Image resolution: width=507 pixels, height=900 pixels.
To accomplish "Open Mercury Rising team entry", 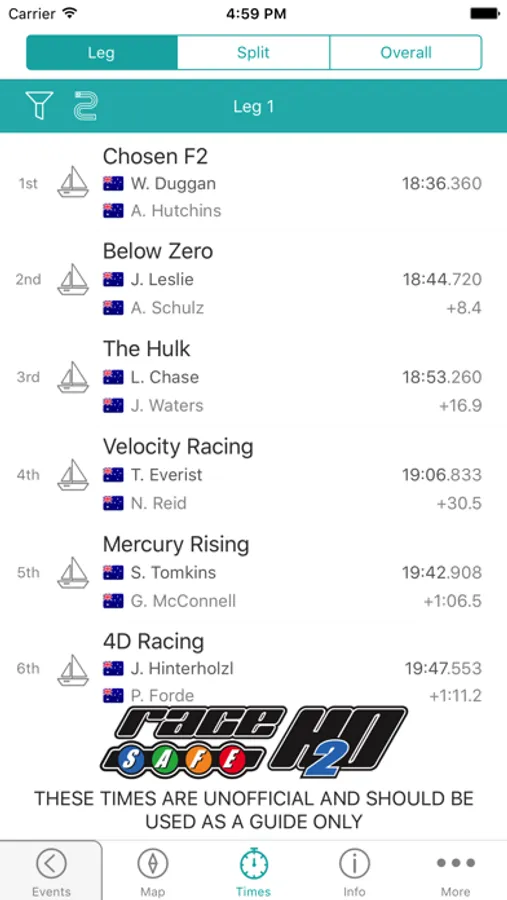I will pos(253,572).
